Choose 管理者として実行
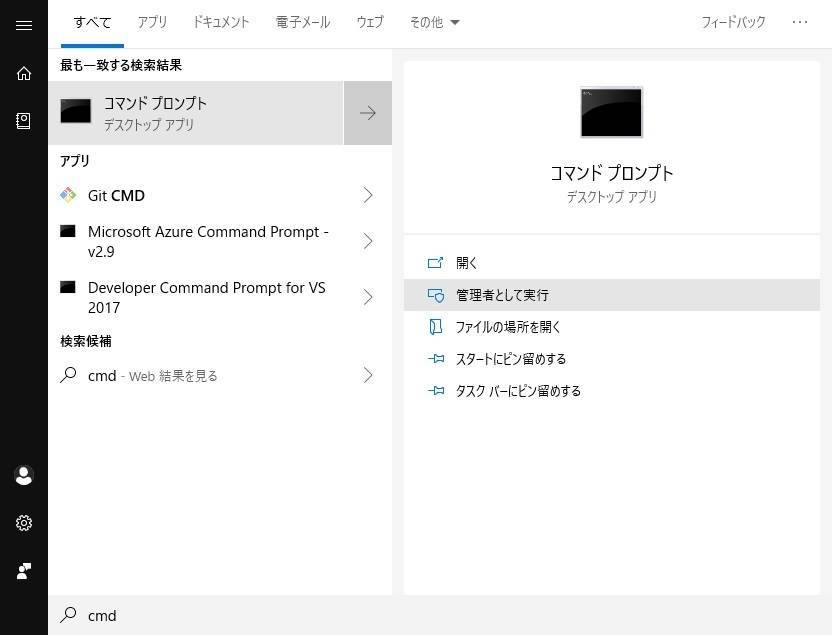 (612, 295)
